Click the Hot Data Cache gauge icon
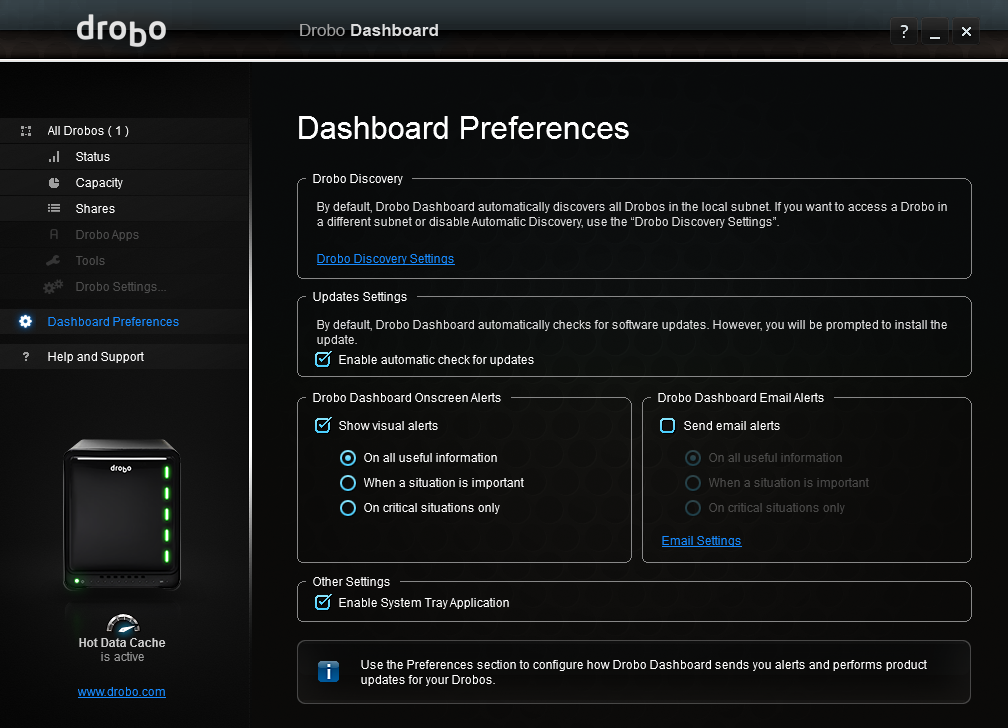The height and width of the screenshot is (728, 1008). click(122, 623)
